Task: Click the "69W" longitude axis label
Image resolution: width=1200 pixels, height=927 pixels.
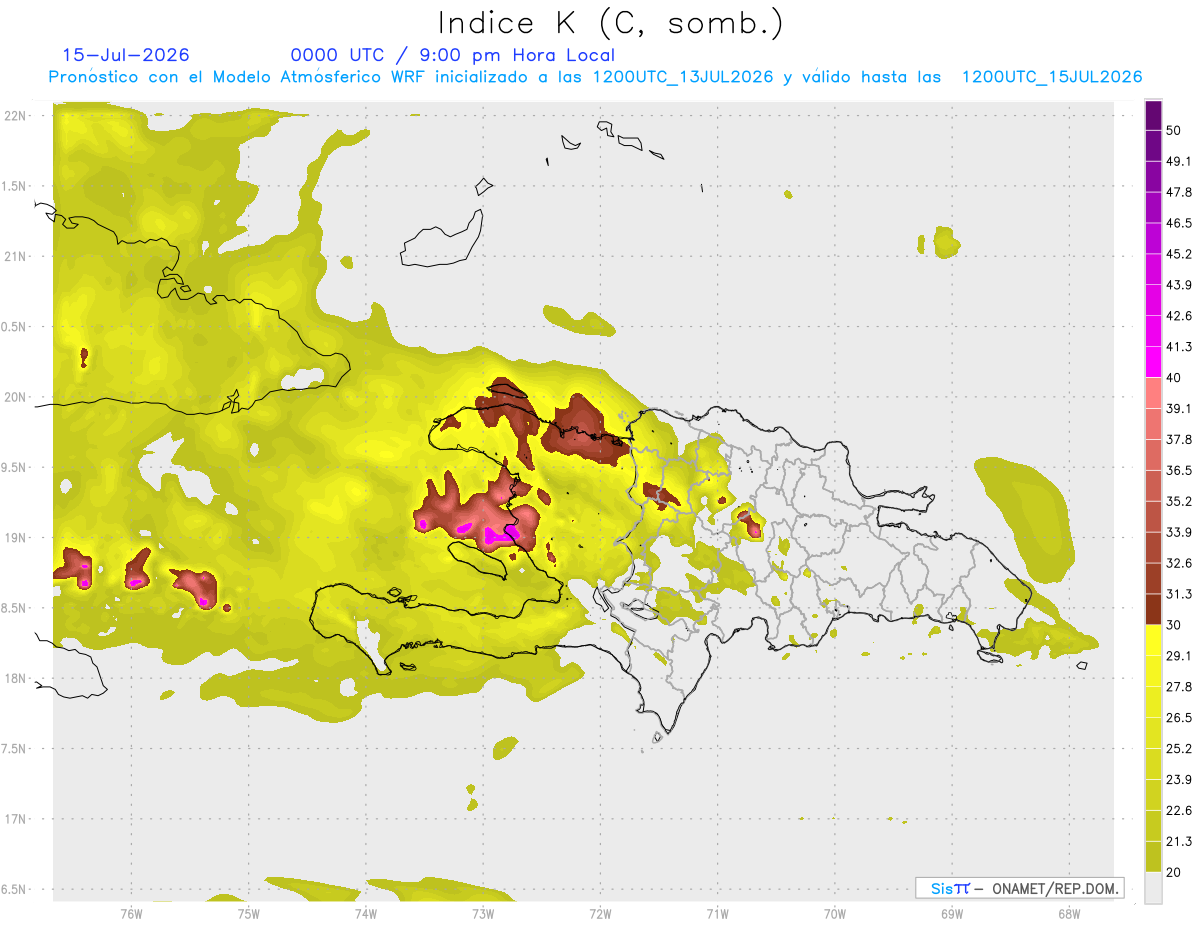Action: [x=951, y=913]
